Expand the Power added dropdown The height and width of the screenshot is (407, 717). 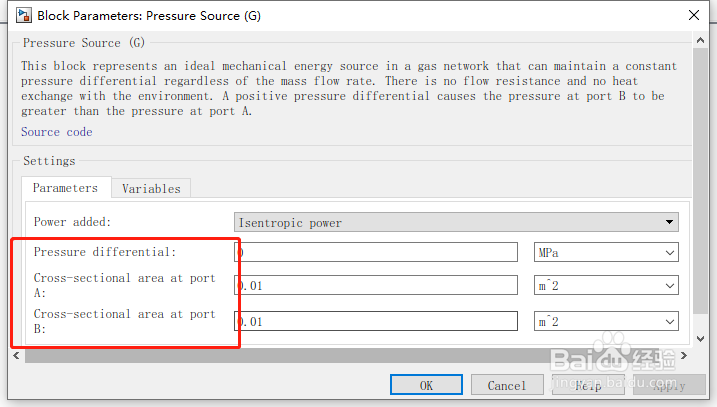[456, 222]
